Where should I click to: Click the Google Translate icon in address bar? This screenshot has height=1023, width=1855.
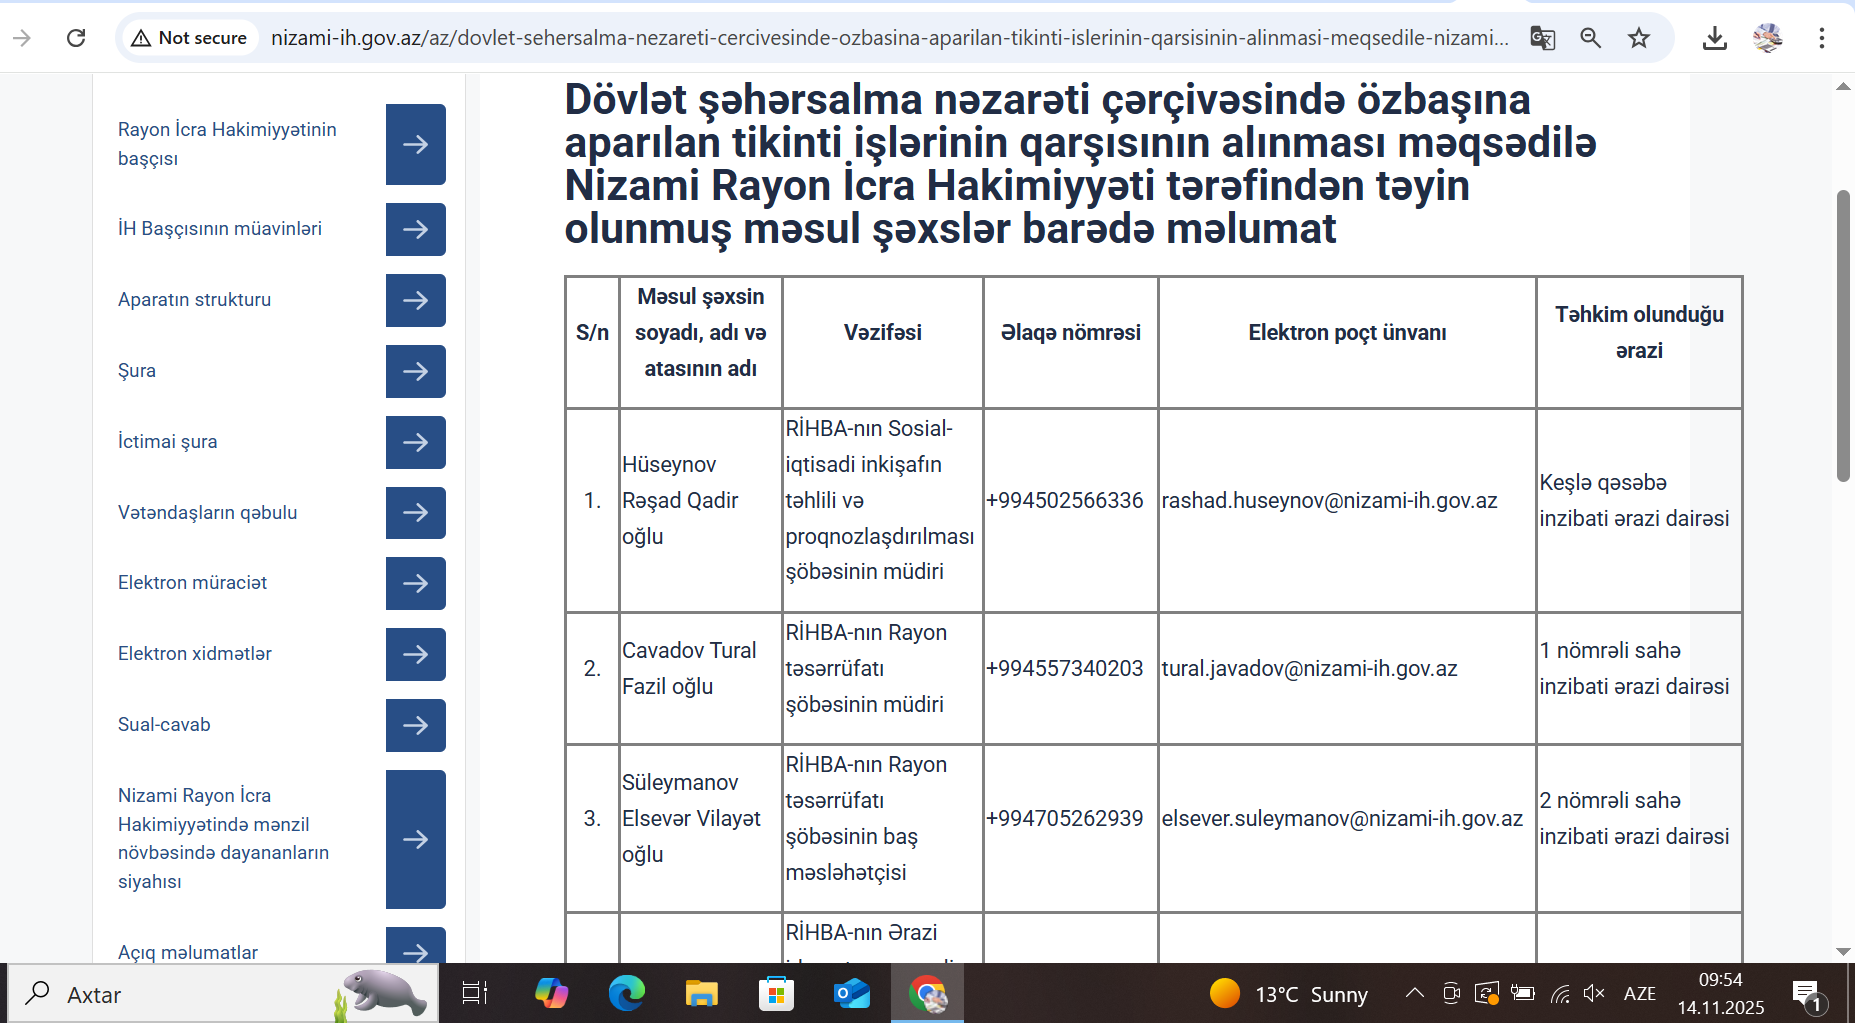click(1542, 38)
